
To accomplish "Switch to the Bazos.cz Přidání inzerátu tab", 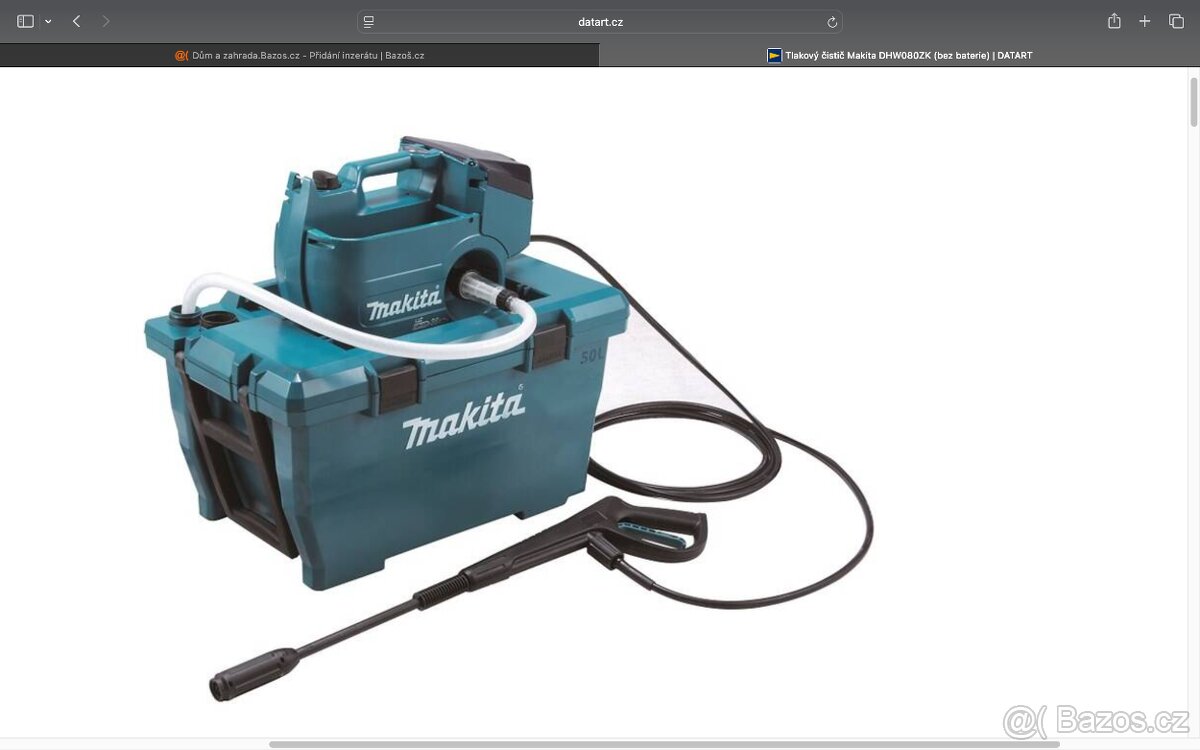I will pos(300,55).
